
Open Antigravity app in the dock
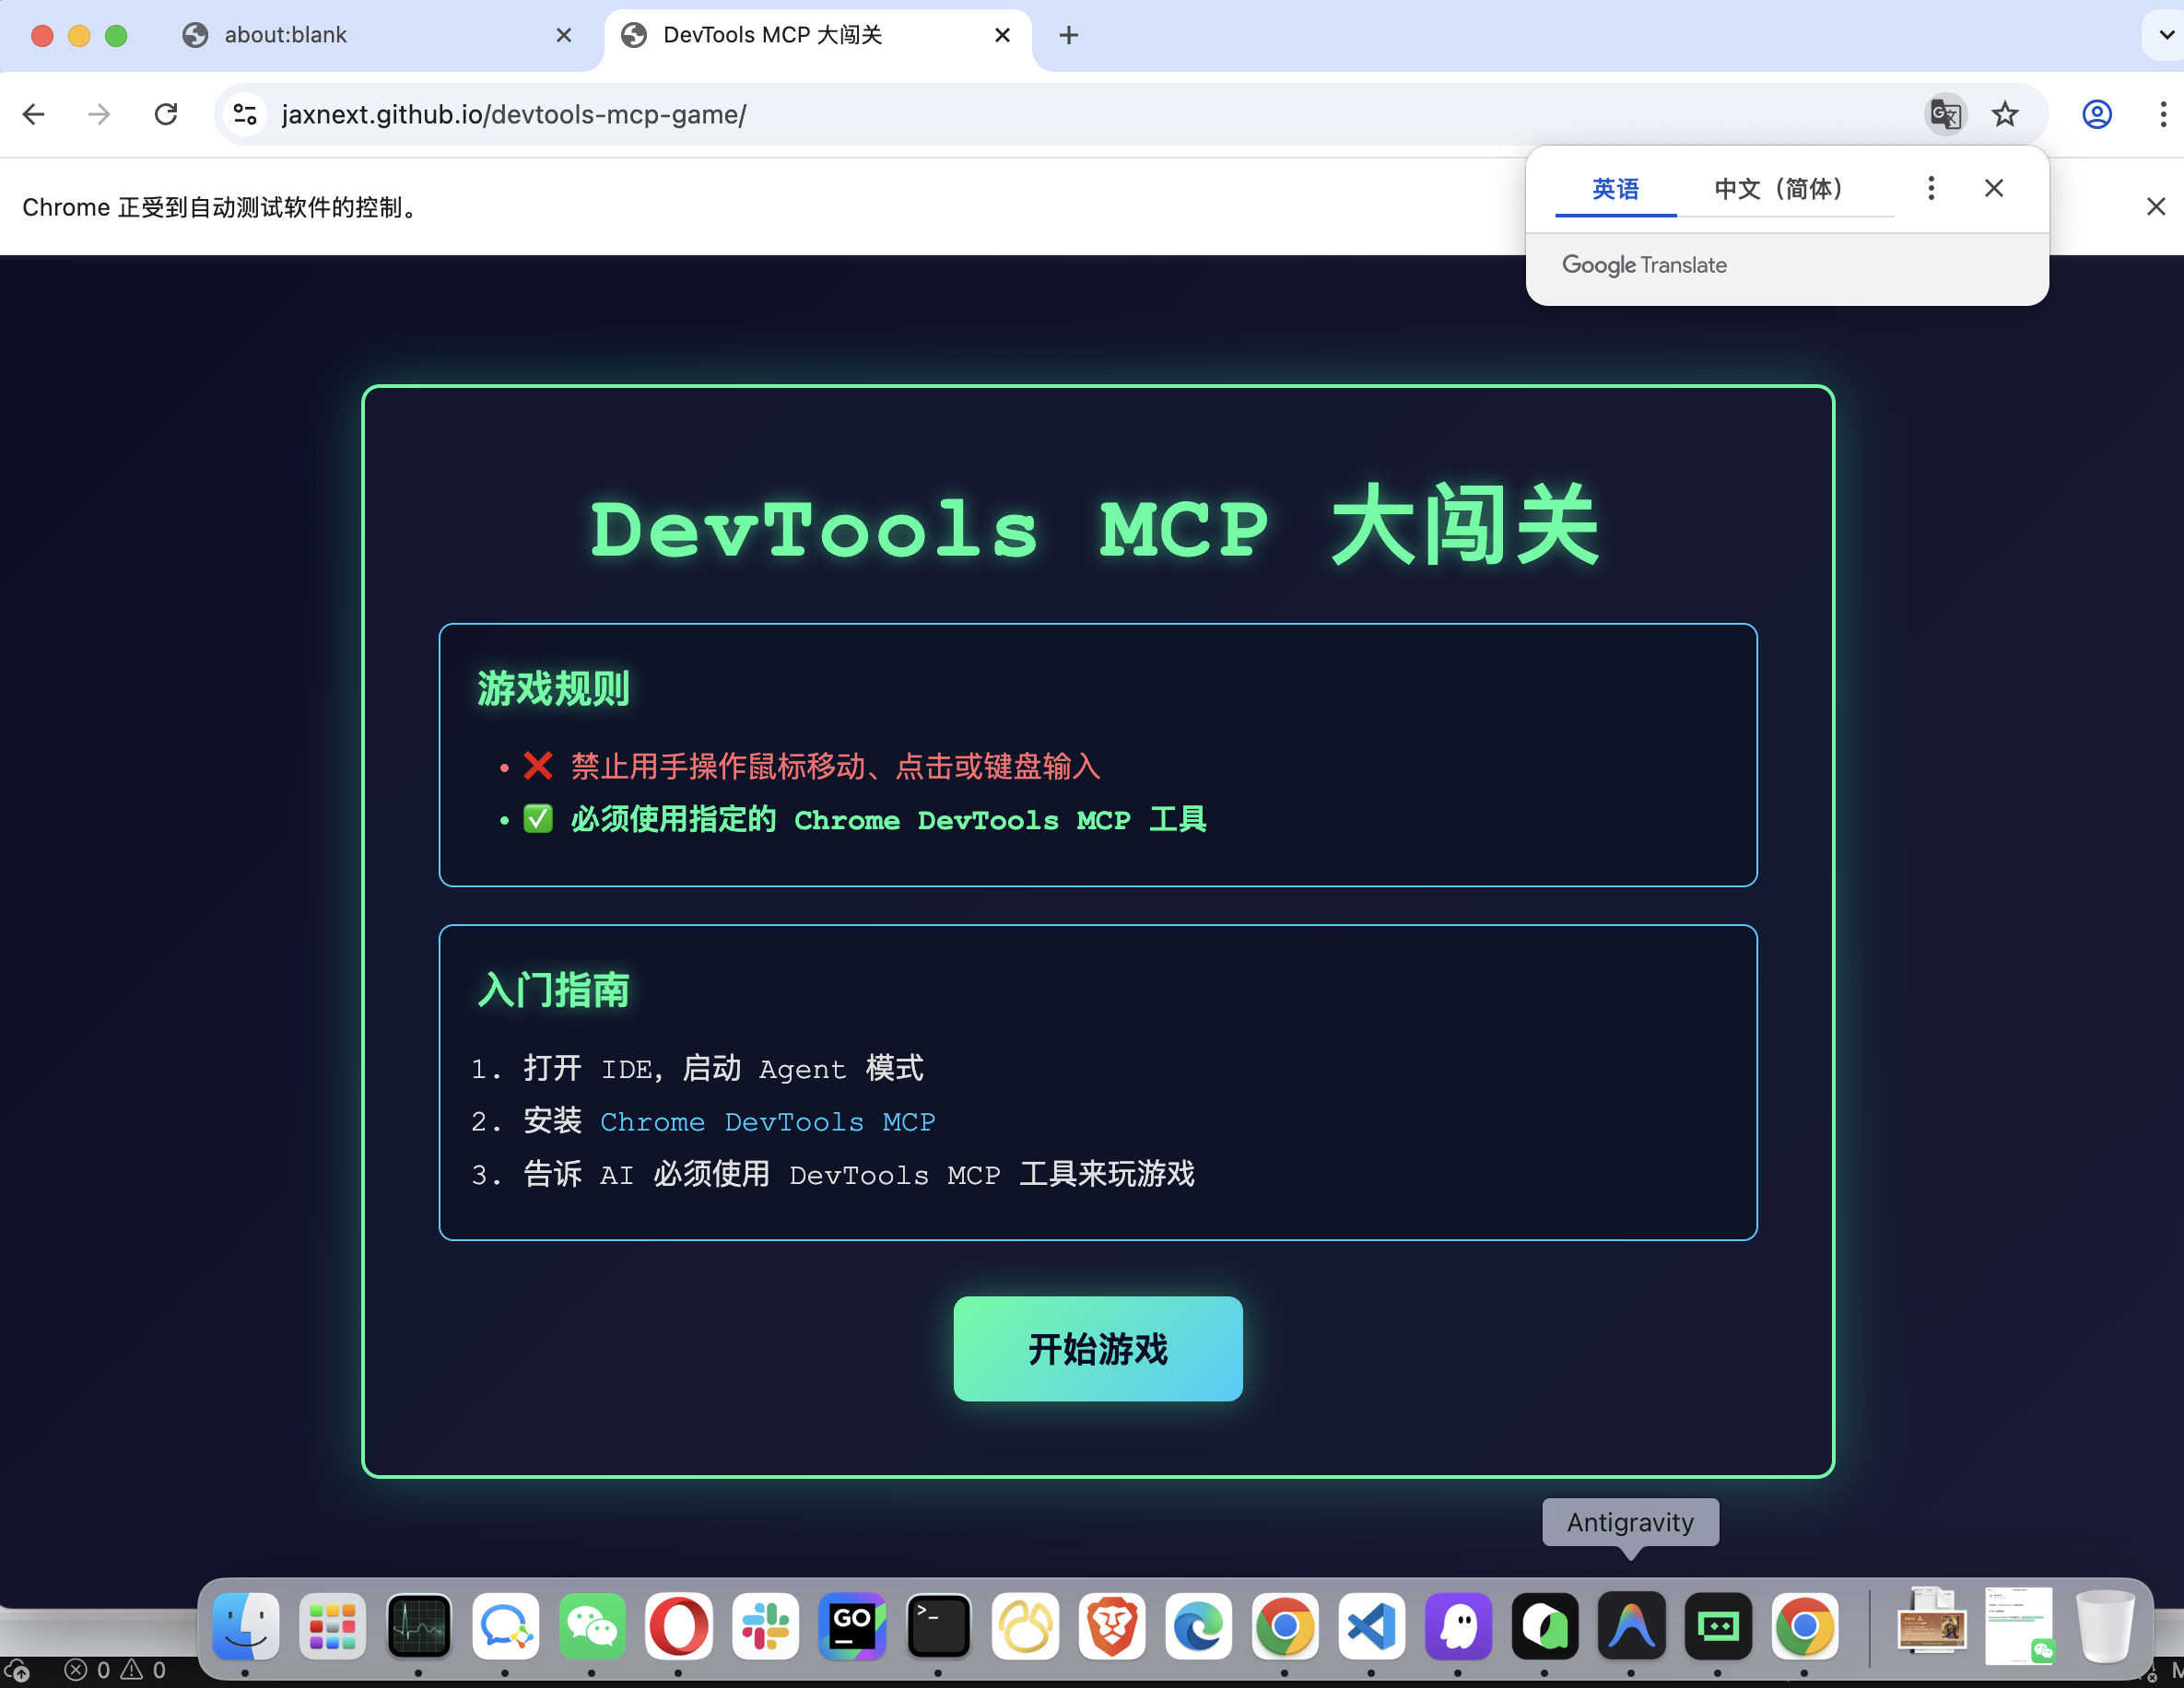1631,1626
